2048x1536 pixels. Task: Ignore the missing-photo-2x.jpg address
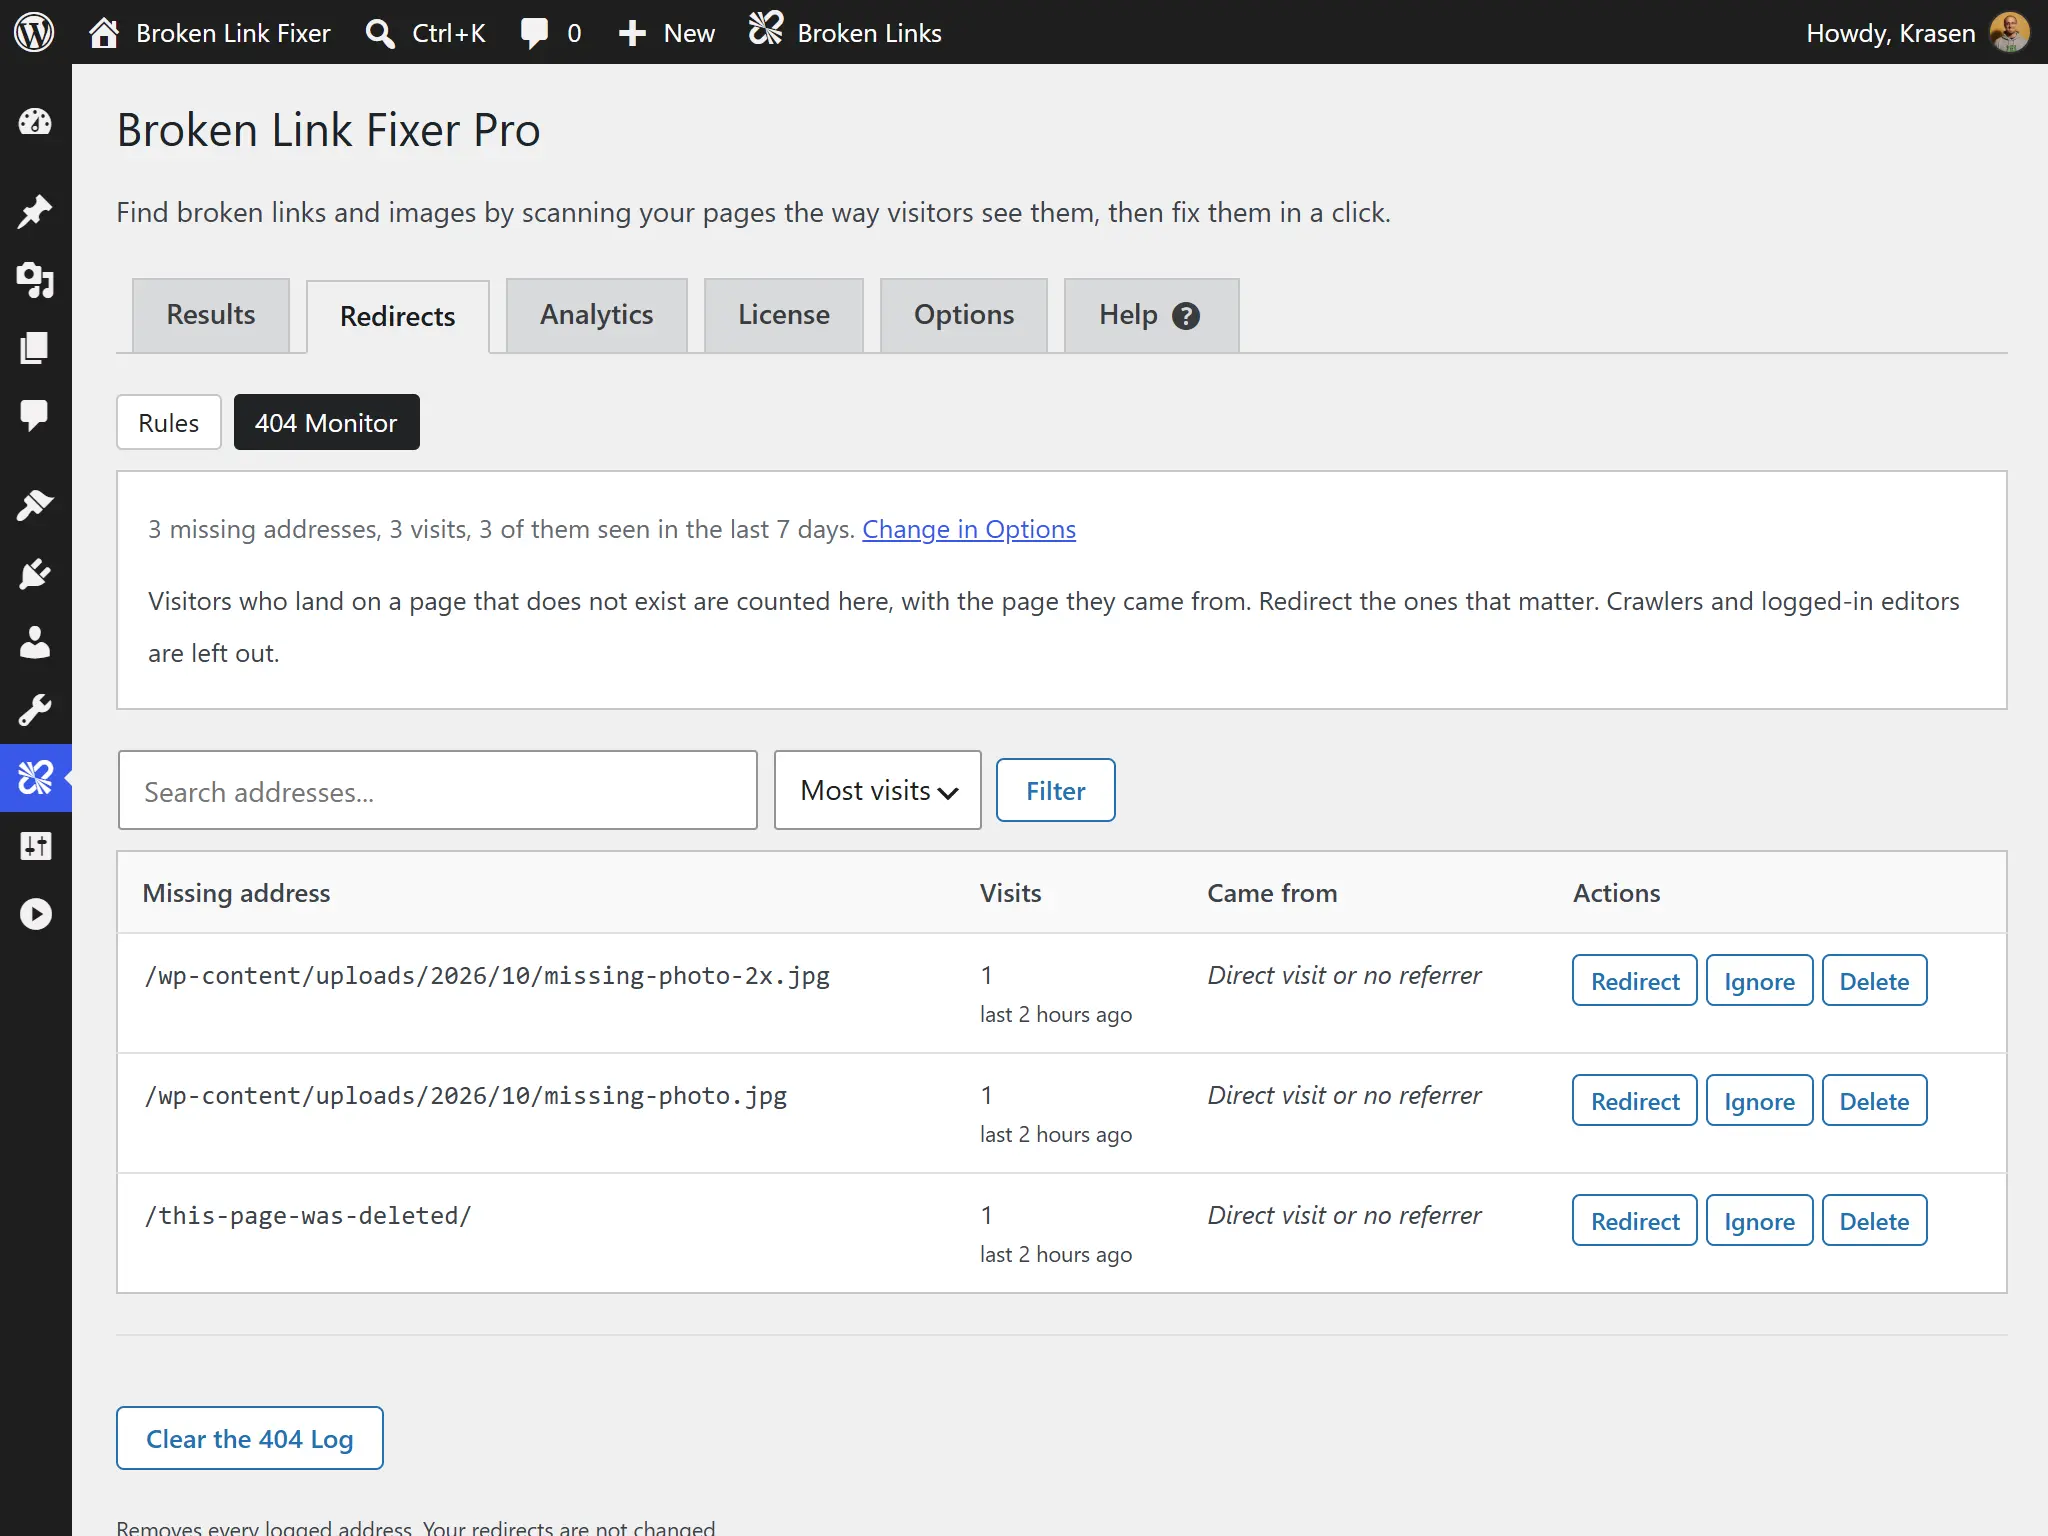1759,981
